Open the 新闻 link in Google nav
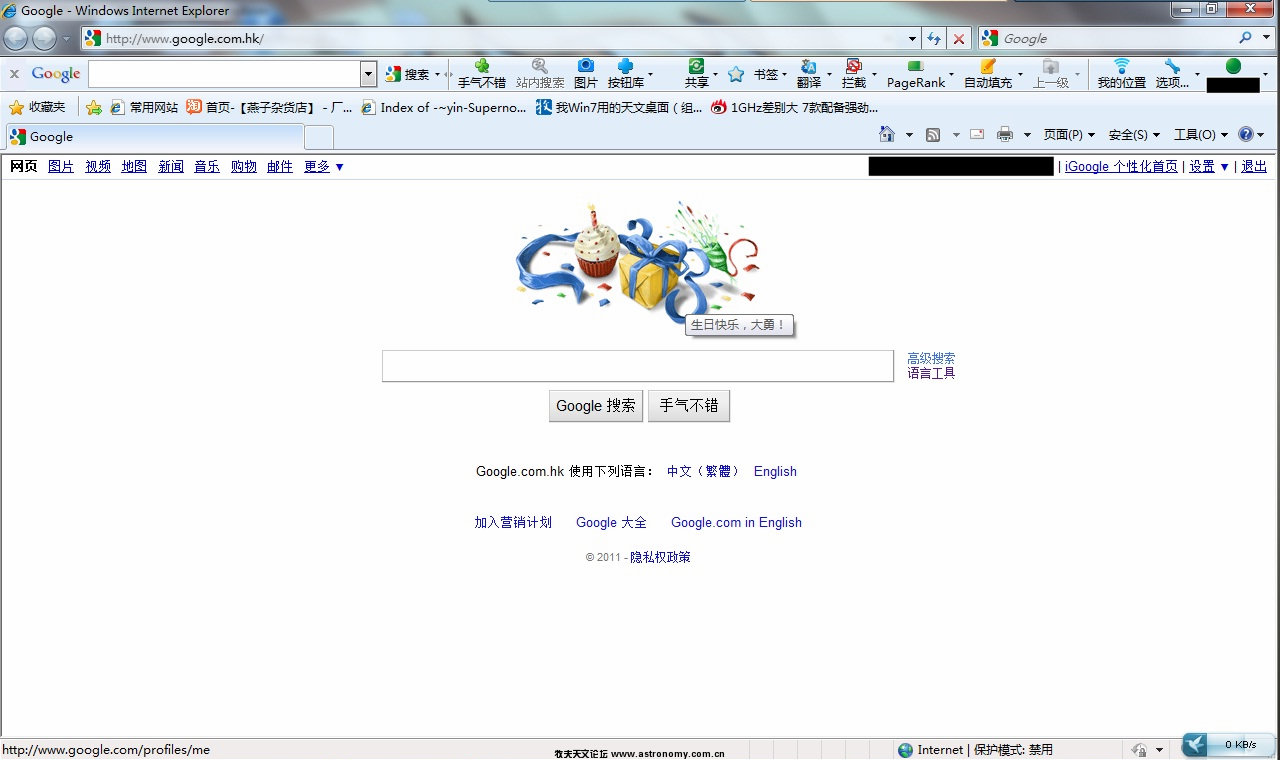This screenshot has width=1280, height=760. [x=171, y=167]
